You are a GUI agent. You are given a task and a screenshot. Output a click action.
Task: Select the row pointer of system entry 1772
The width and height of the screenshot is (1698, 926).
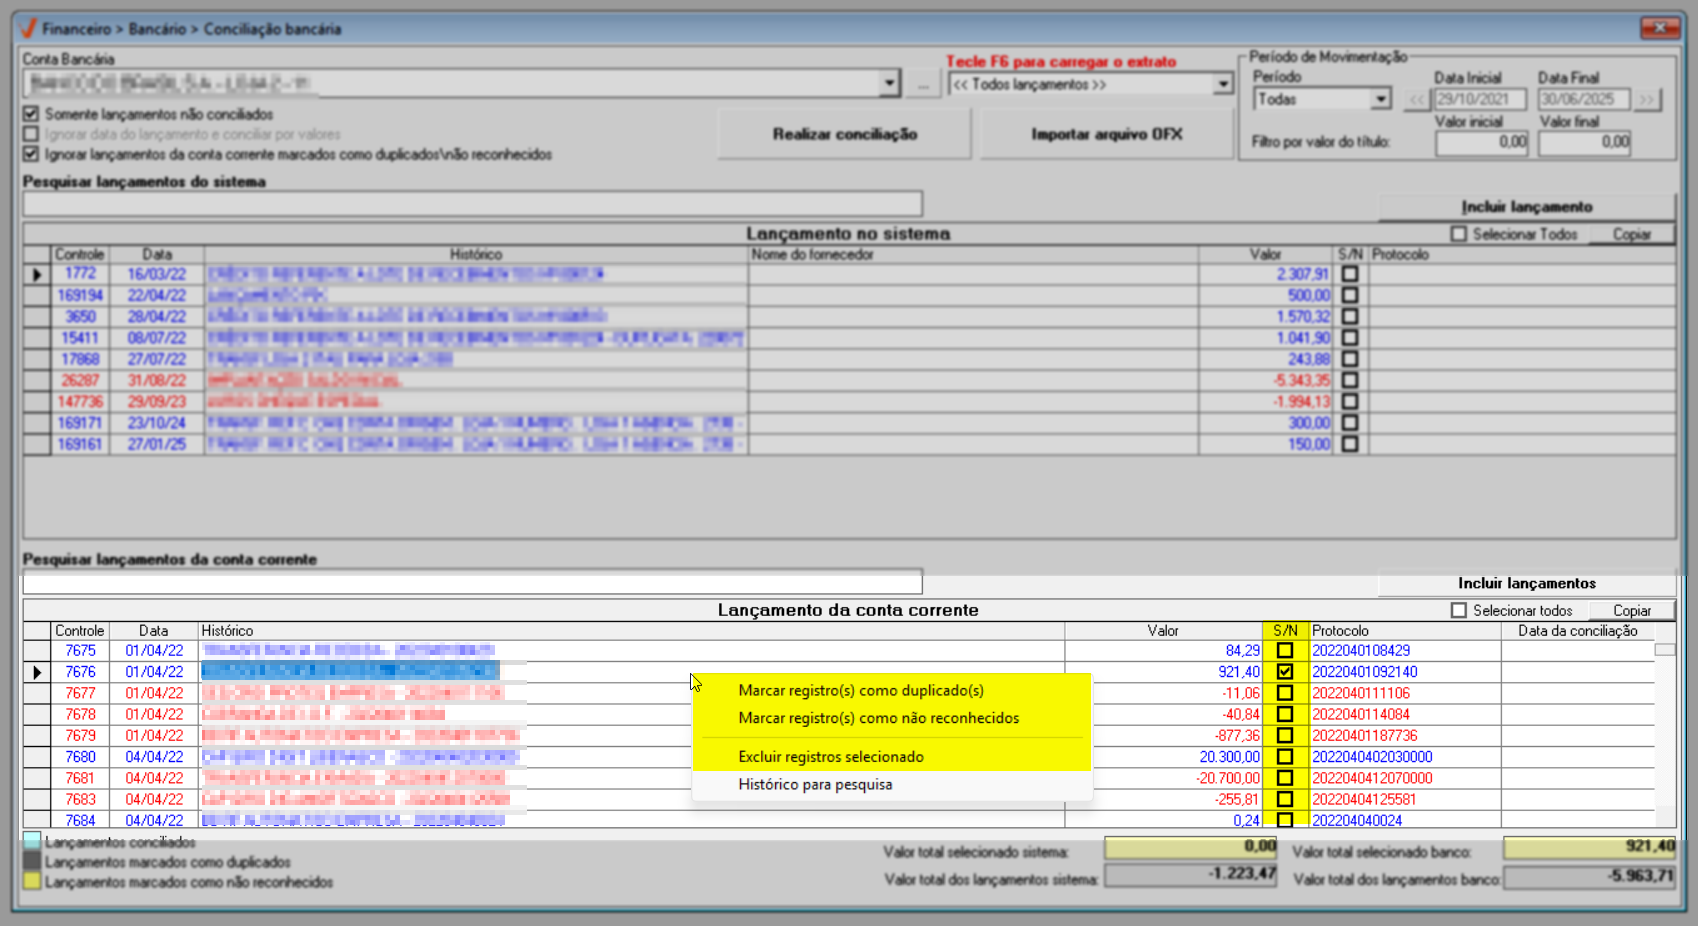[x=37, y=274]
